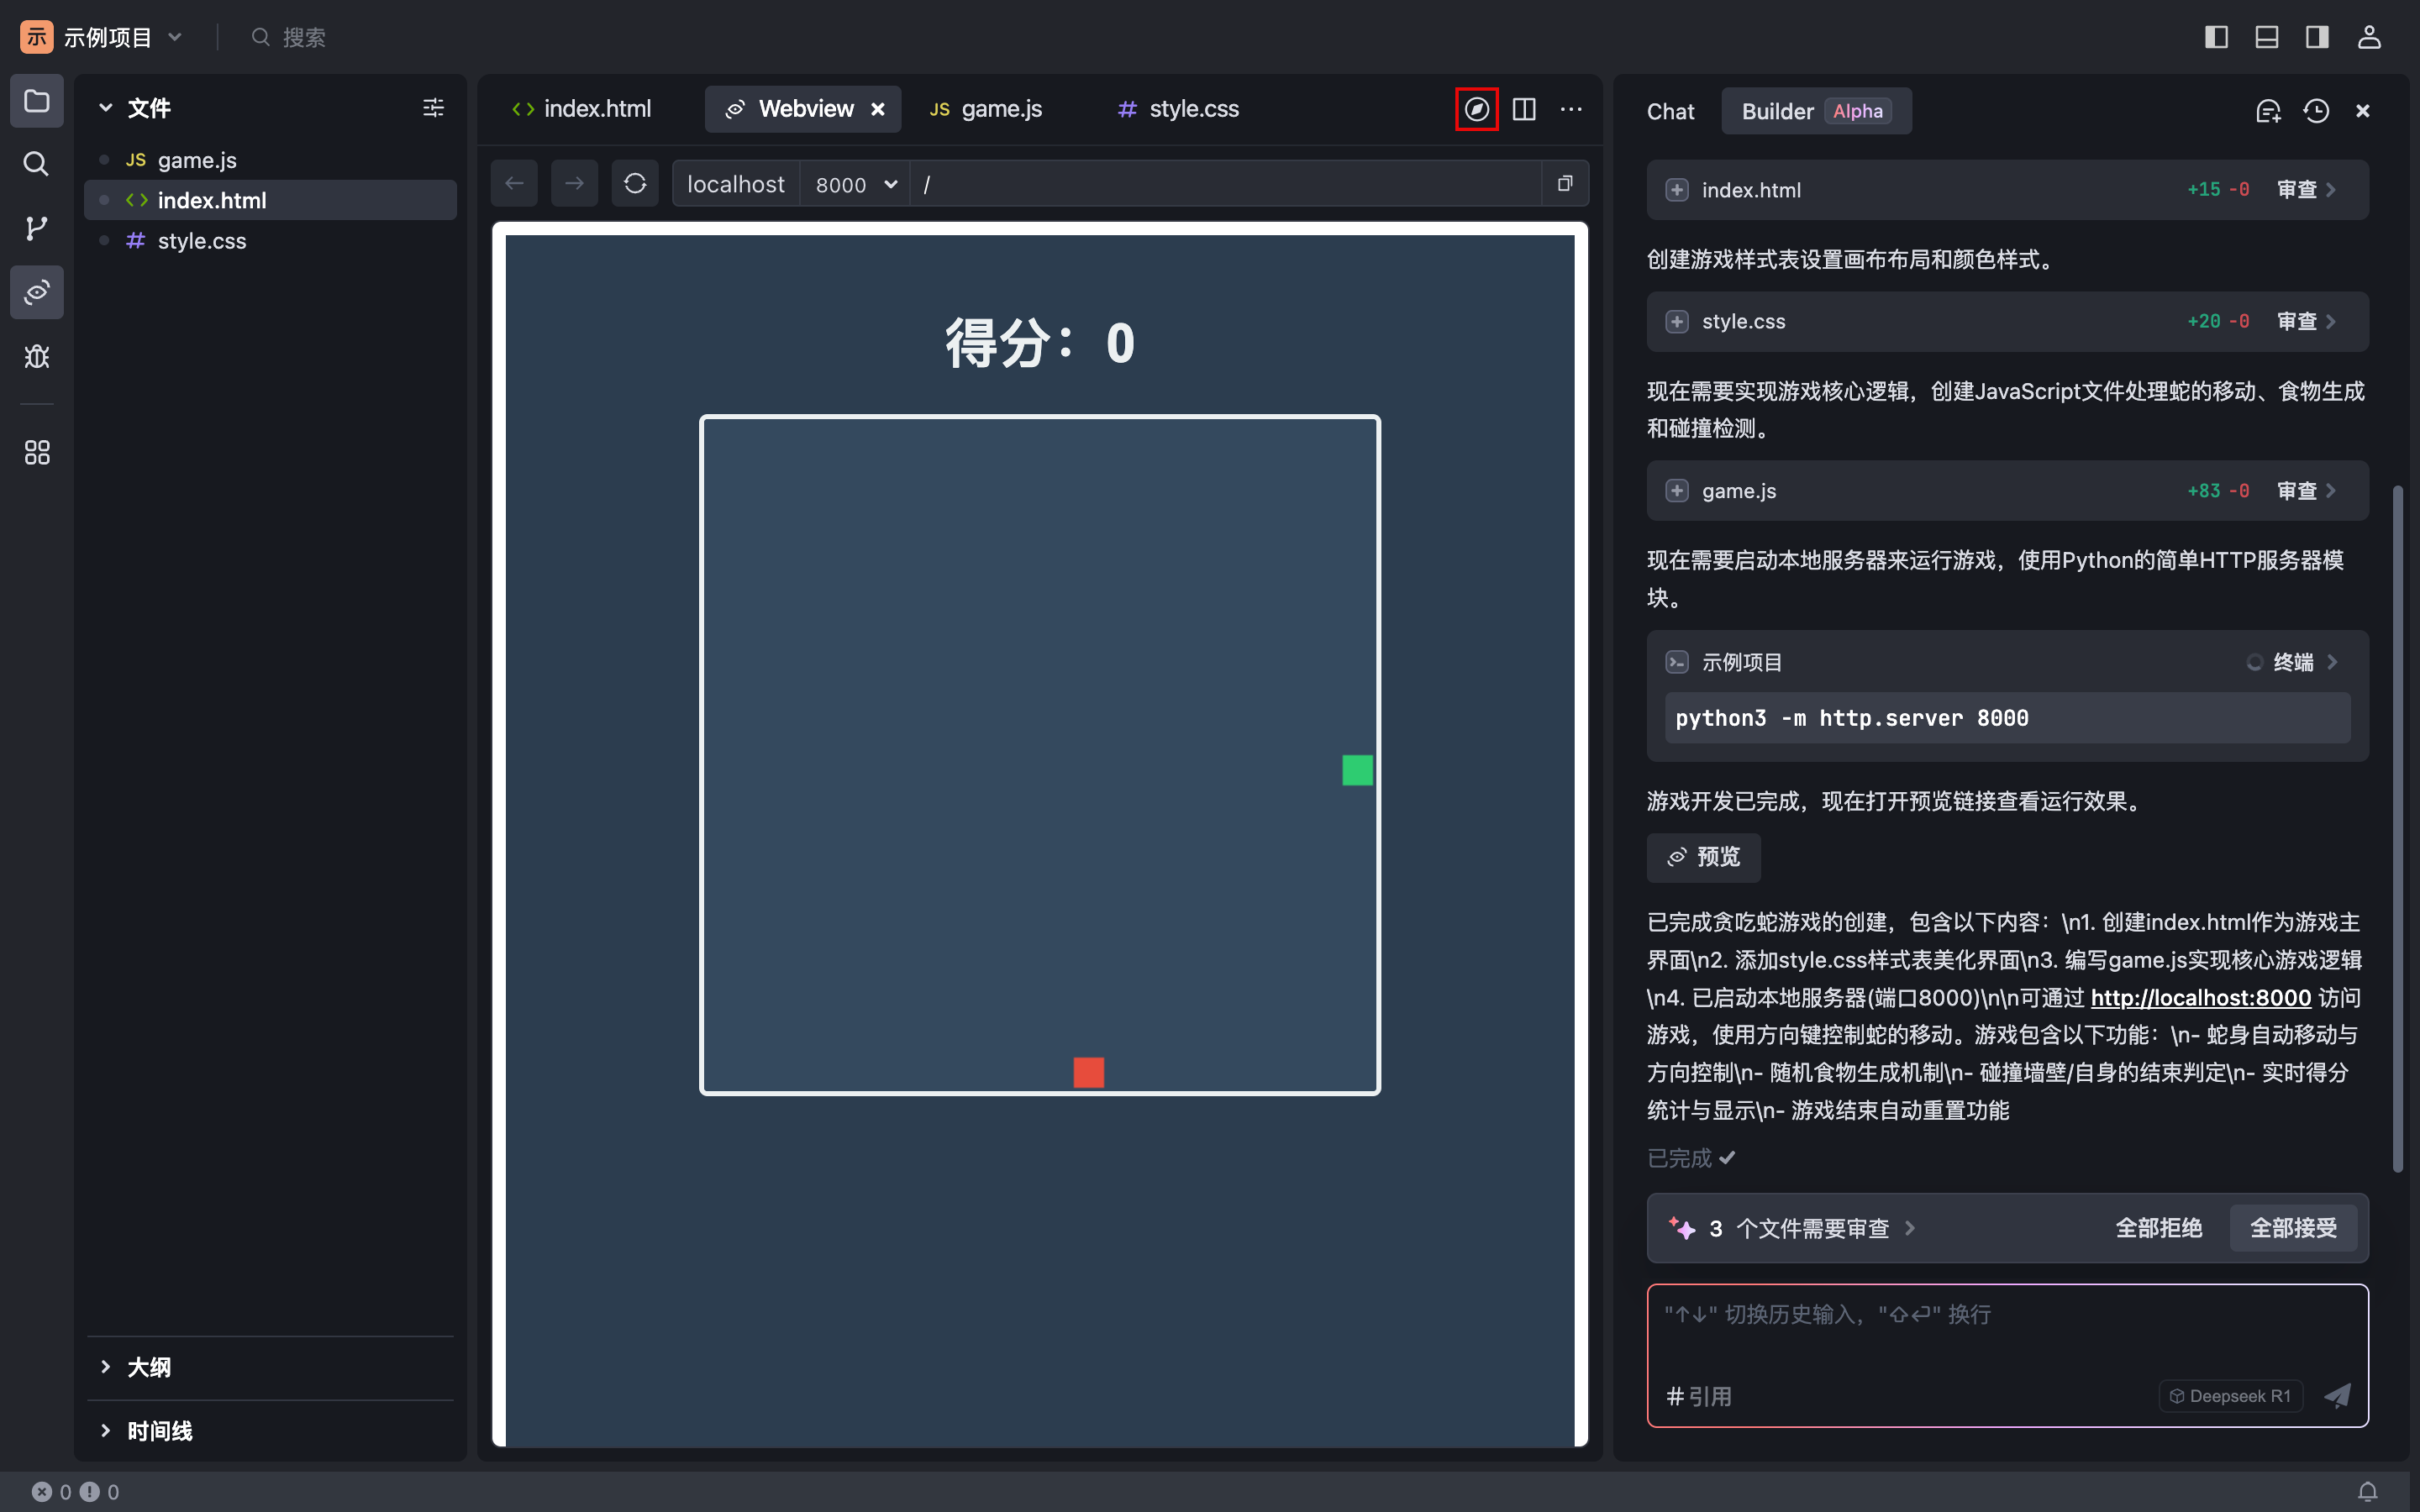Click the localhost host field
Screen dimensions: 2420x1512
736,184
